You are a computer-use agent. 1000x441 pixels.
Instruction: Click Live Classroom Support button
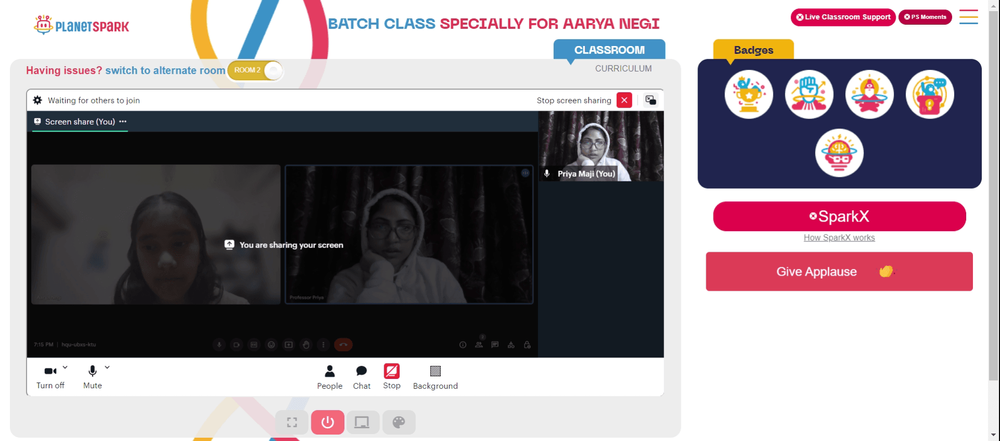843,17
